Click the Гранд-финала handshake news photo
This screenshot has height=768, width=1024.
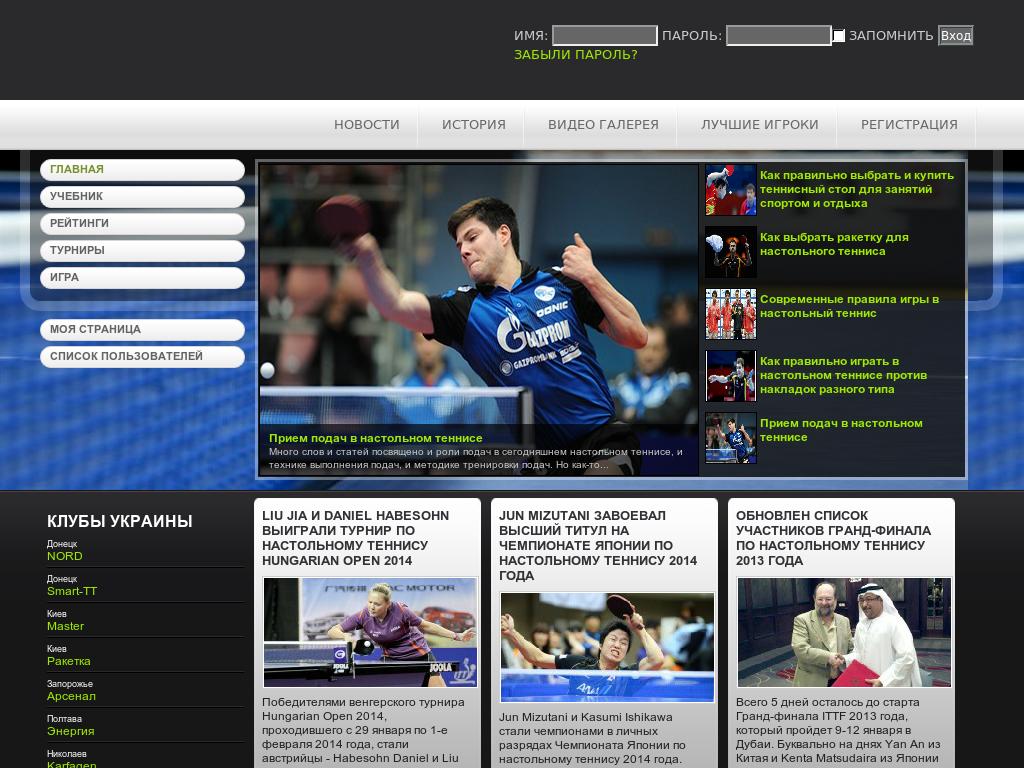coord(844,632)
